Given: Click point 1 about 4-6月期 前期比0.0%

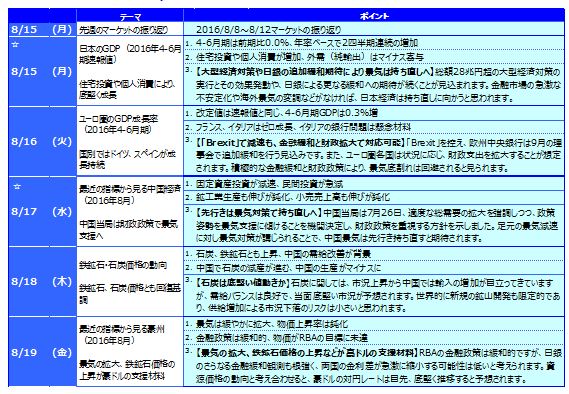Looking at the screenshot, I should coord(307,43).
